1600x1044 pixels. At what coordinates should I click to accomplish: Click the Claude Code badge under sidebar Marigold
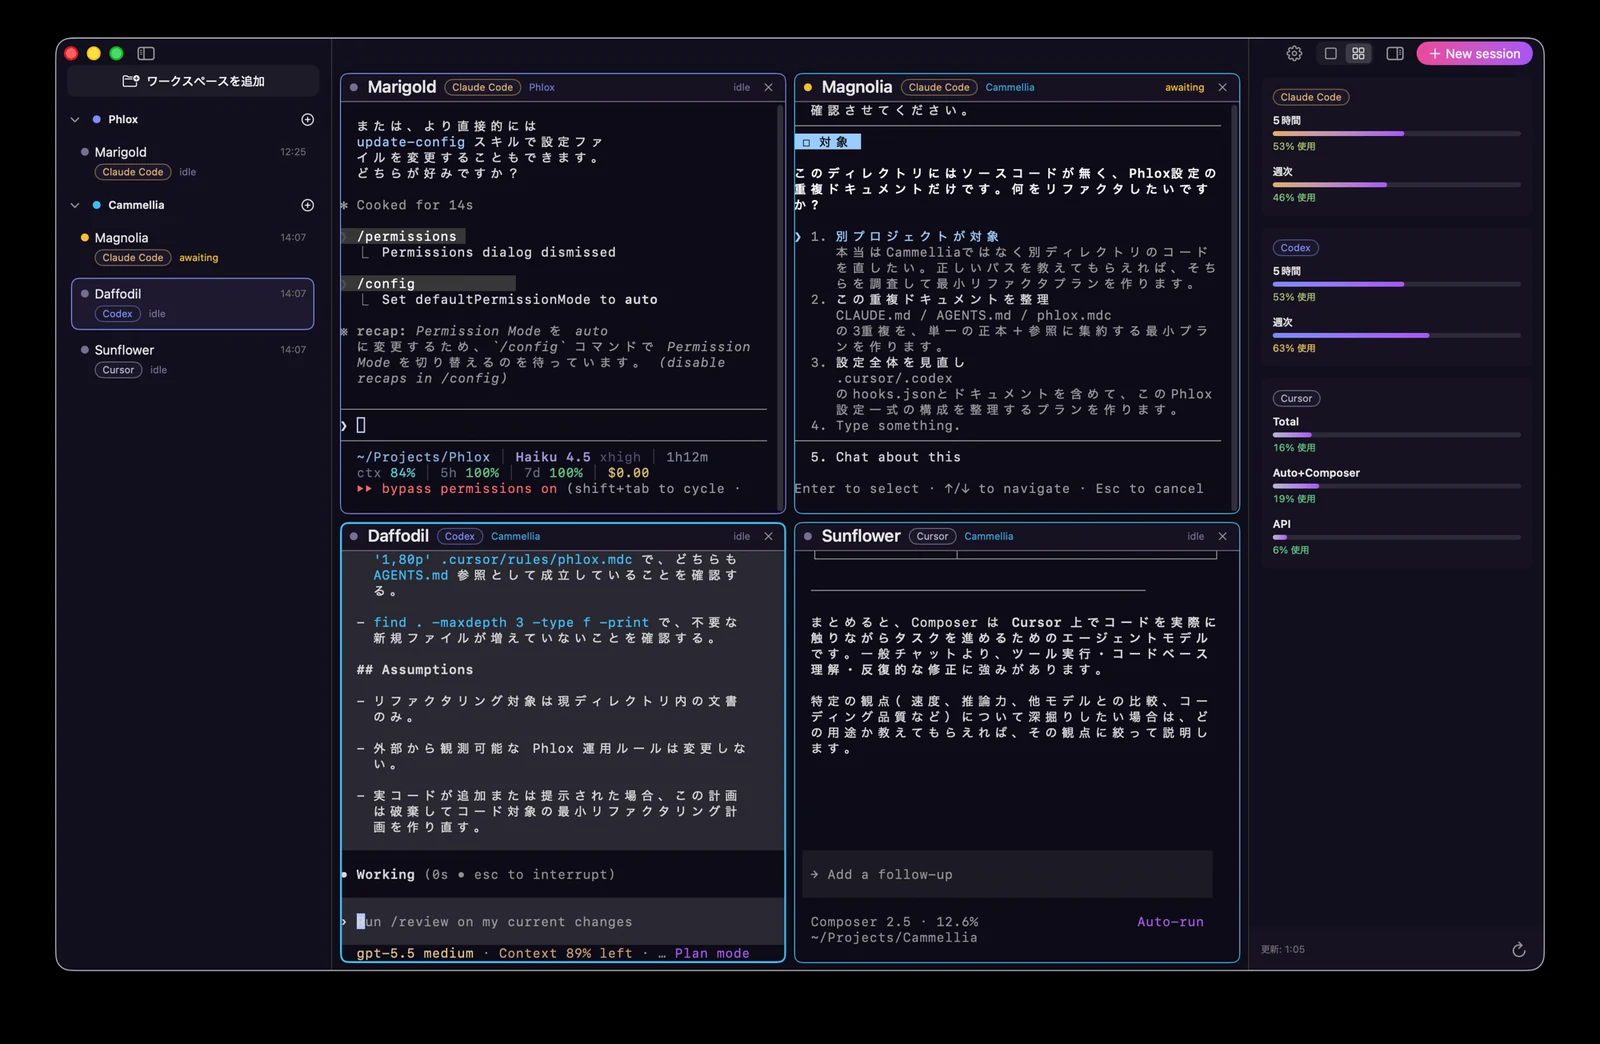tap(133, 172)
